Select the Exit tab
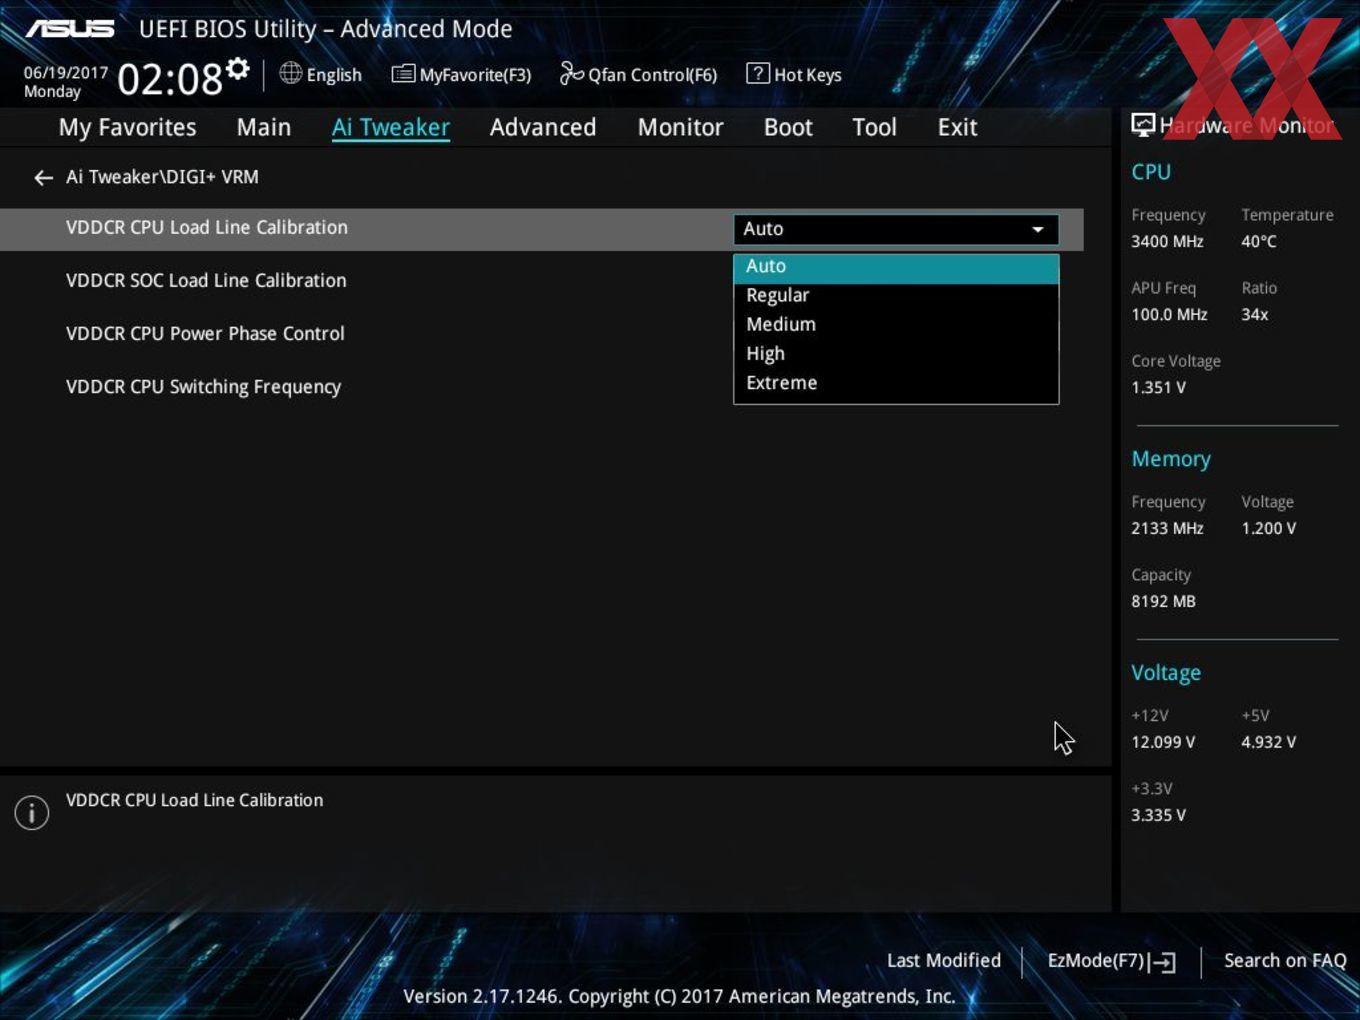The height and width of the screenshot is (1020, 1360). 957,127
